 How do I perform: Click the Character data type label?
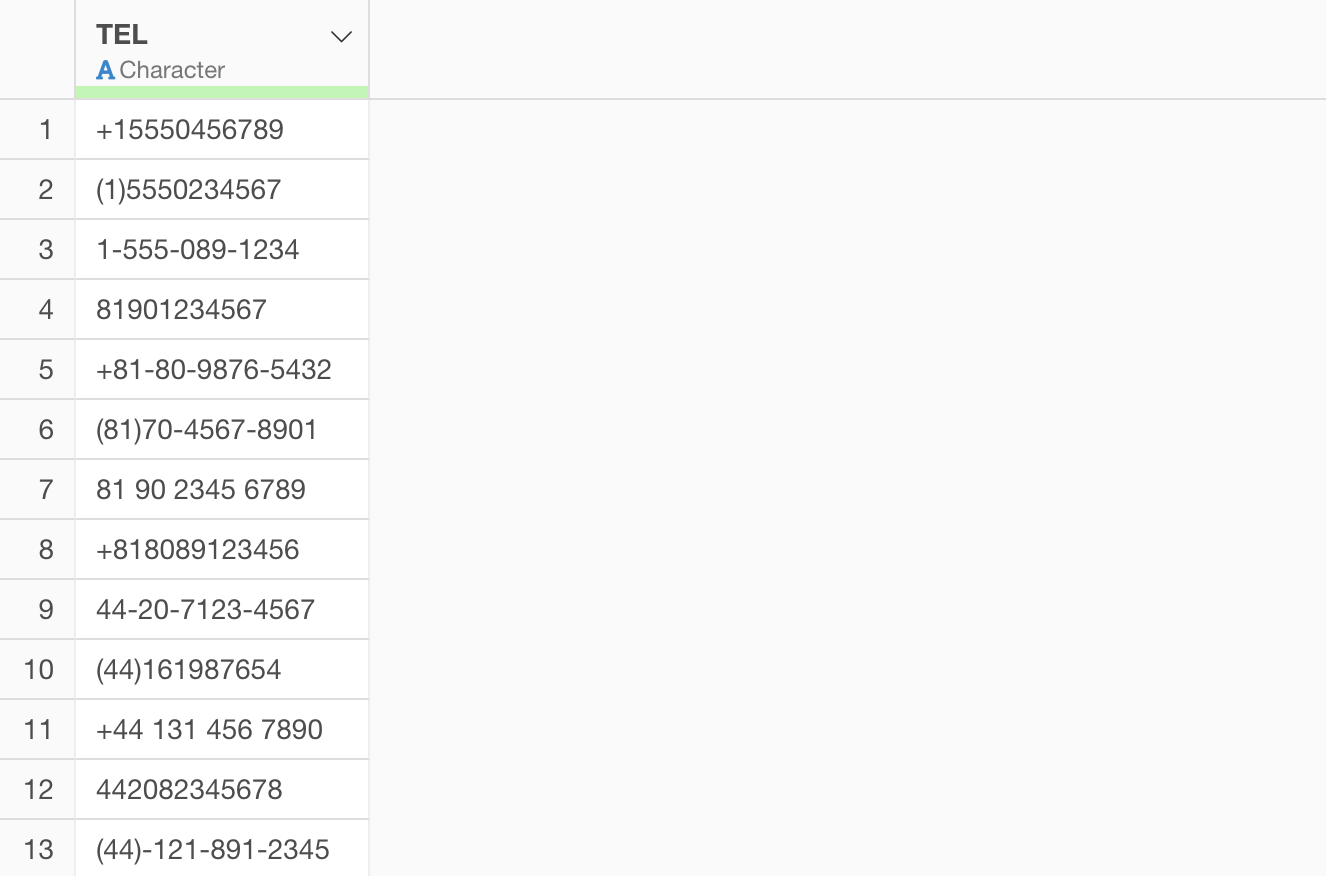click(171, 71)
